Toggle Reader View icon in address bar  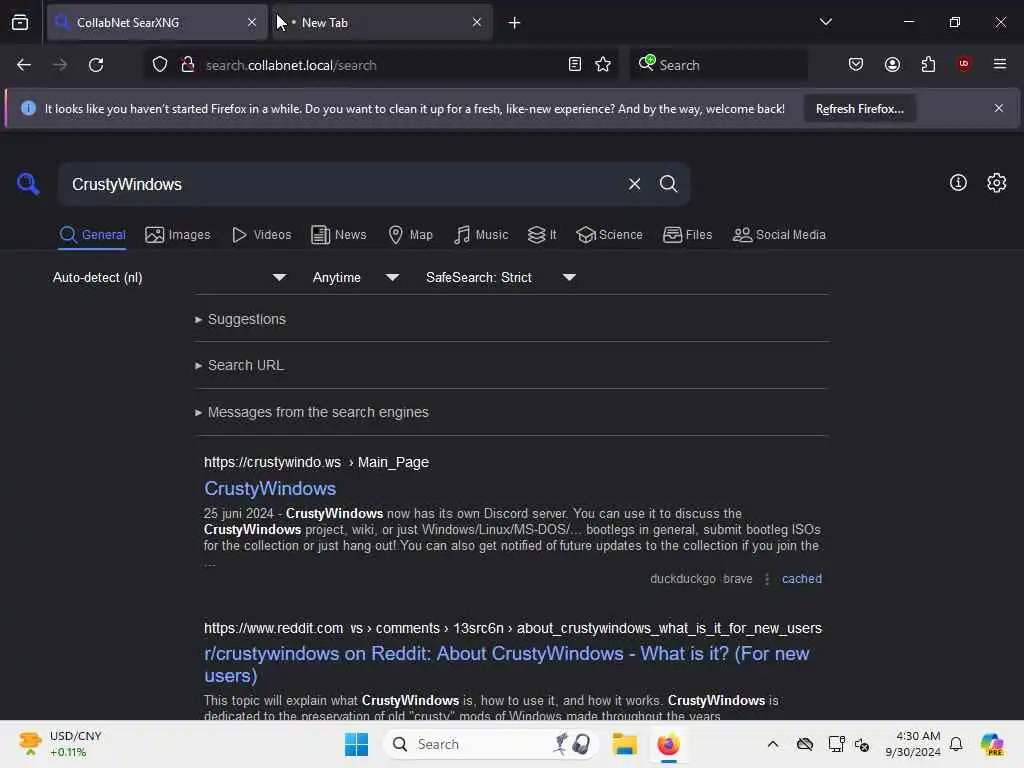[575, 65]
